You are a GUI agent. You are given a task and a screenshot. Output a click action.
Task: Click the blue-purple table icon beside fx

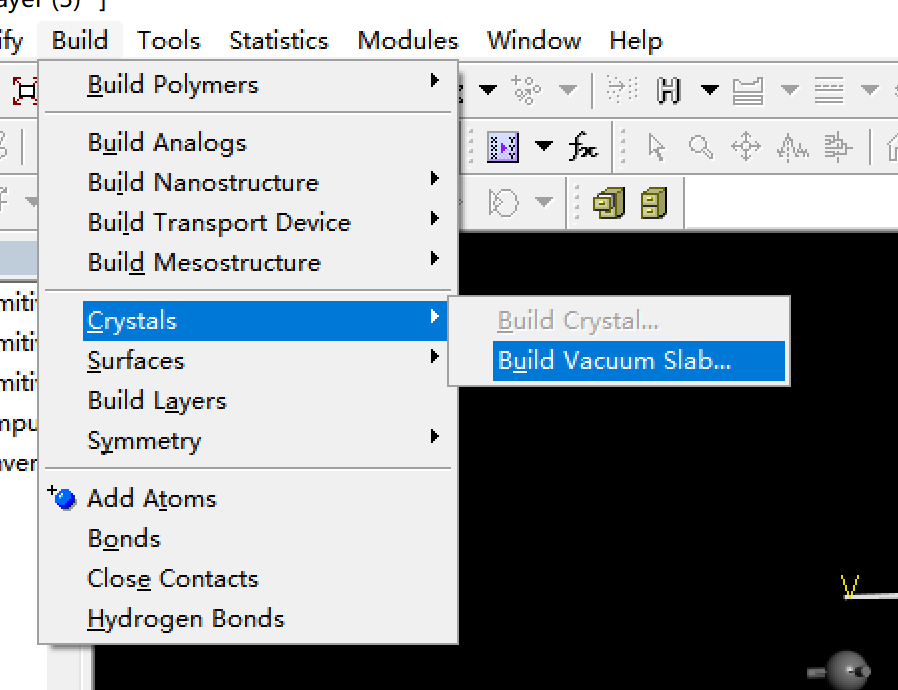pyautogui.click(x=503, y=147)
